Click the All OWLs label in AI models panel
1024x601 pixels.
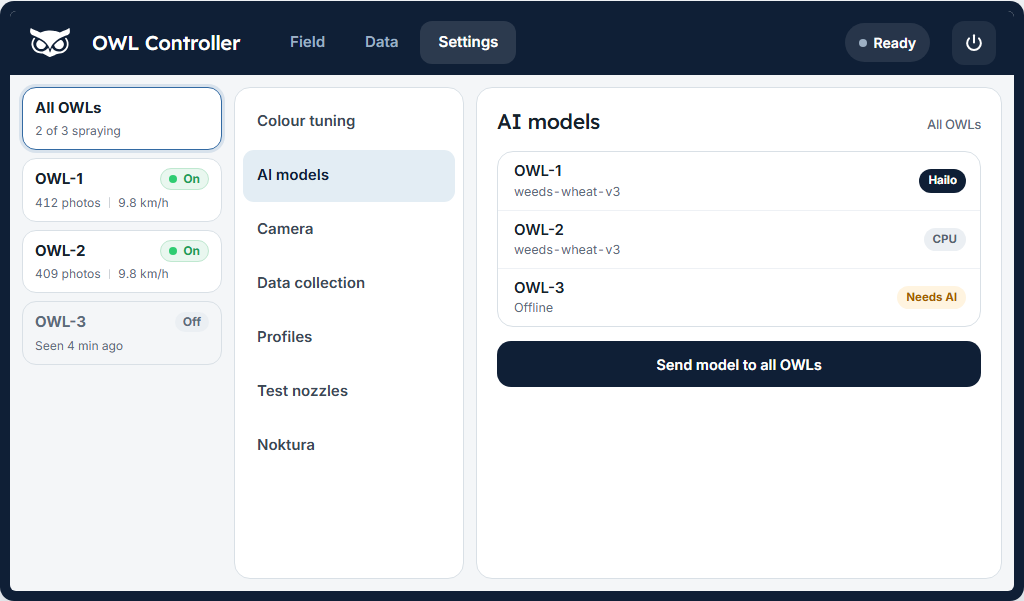(x=953, y=125)
